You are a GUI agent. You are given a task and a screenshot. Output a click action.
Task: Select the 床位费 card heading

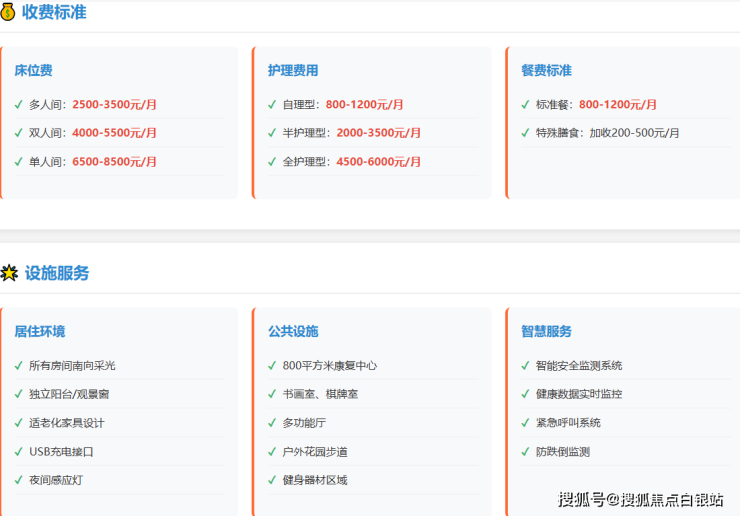pos(34,71)
